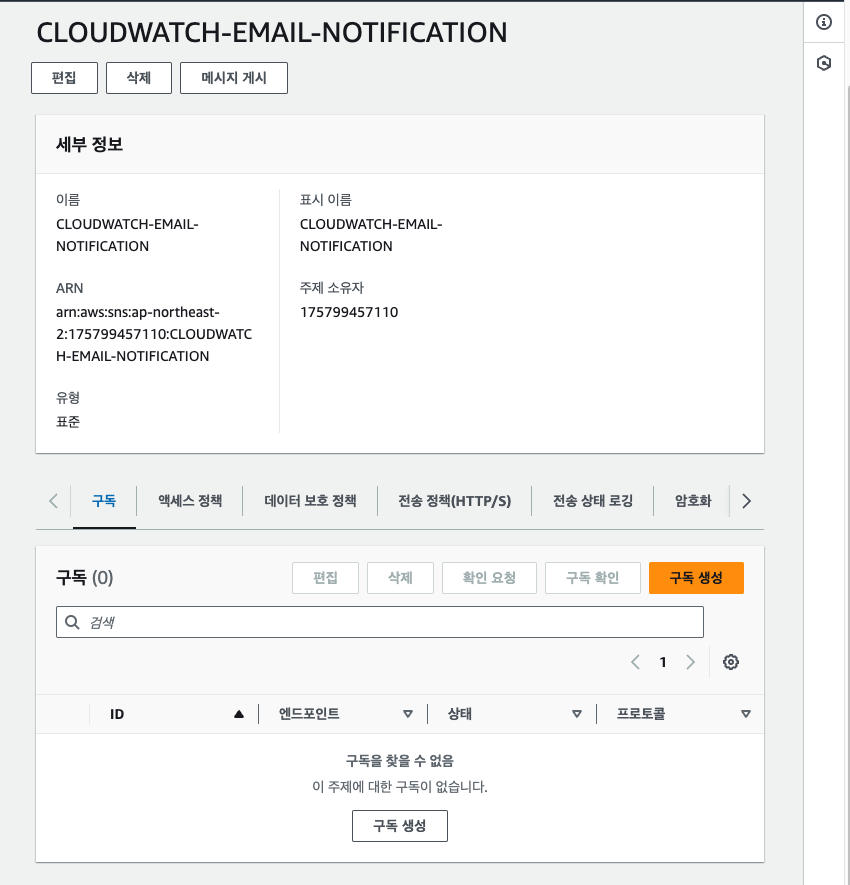Click the topic 삭제 button at top

(139, 78)
